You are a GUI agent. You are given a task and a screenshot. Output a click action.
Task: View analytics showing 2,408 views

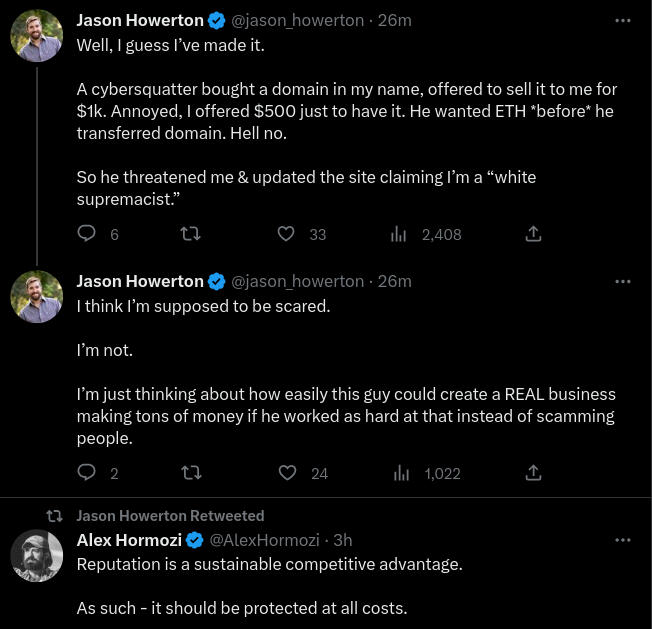pos(398,234)
